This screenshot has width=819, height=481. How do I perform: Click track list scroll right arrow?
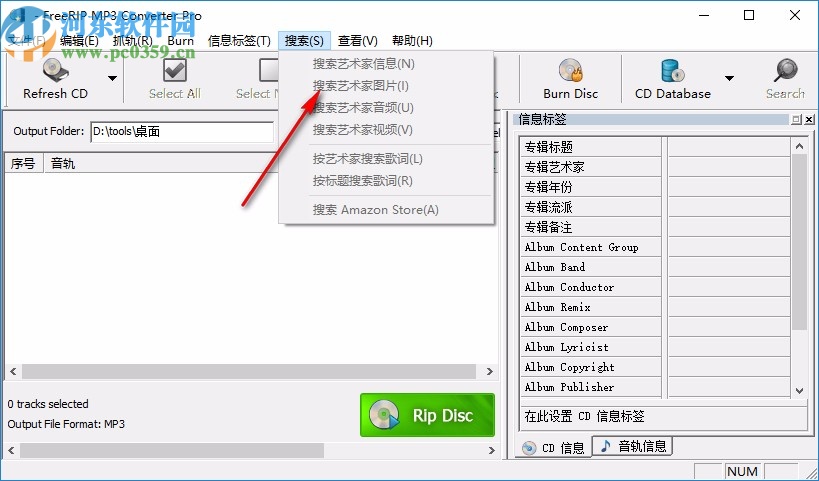(489, 371)
